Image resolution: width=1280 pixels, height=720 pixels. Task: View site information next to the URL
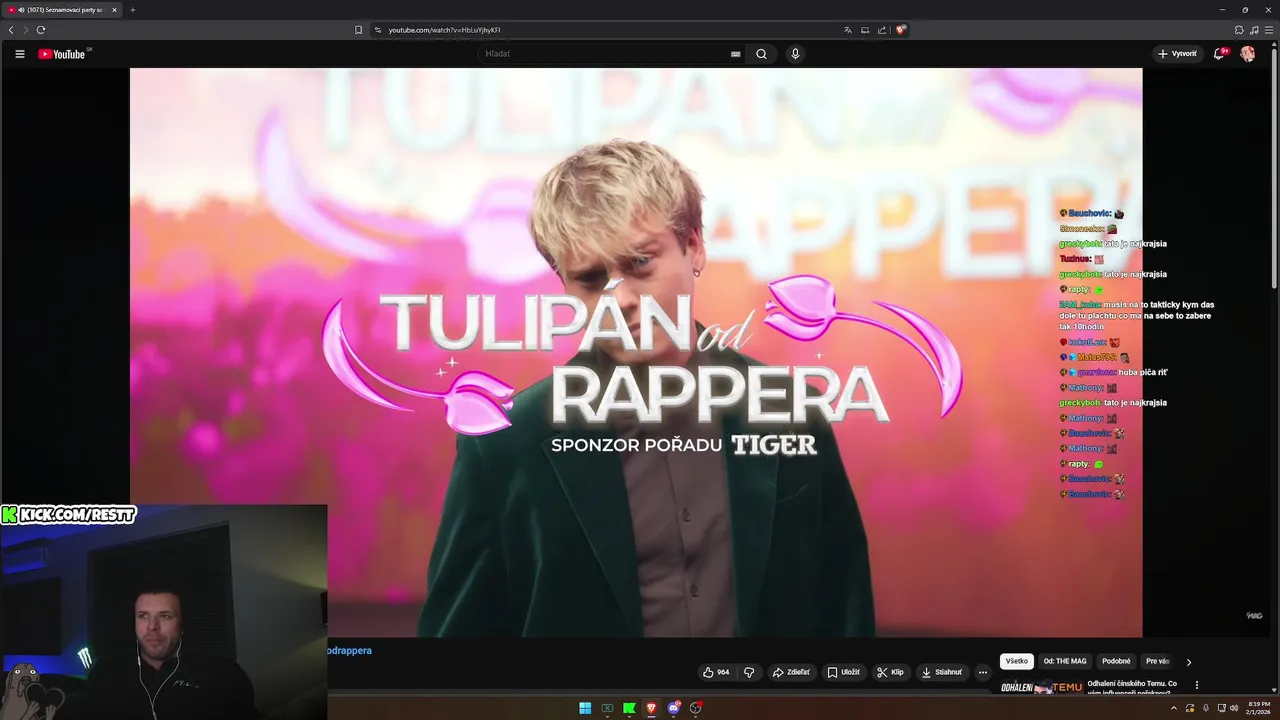(x=378, y=30)
